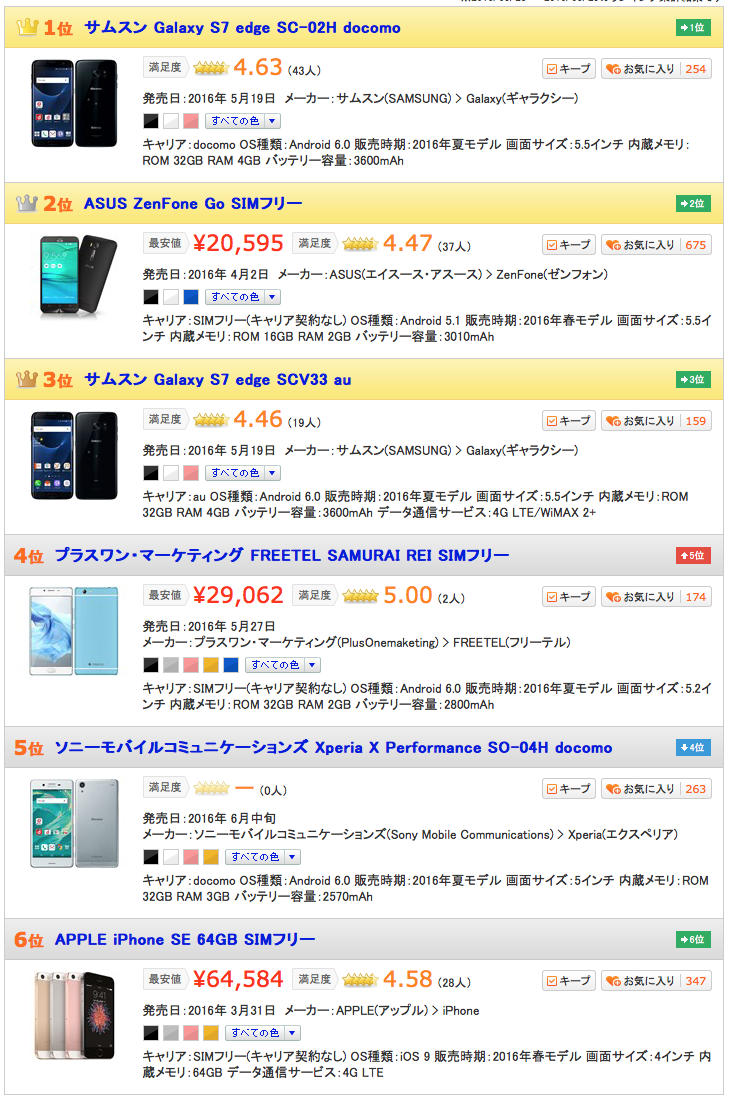This screenshot has width=729, height=1095.
Task: Click the silver crown icon beside 2位
Action: (x=27, y=203)
